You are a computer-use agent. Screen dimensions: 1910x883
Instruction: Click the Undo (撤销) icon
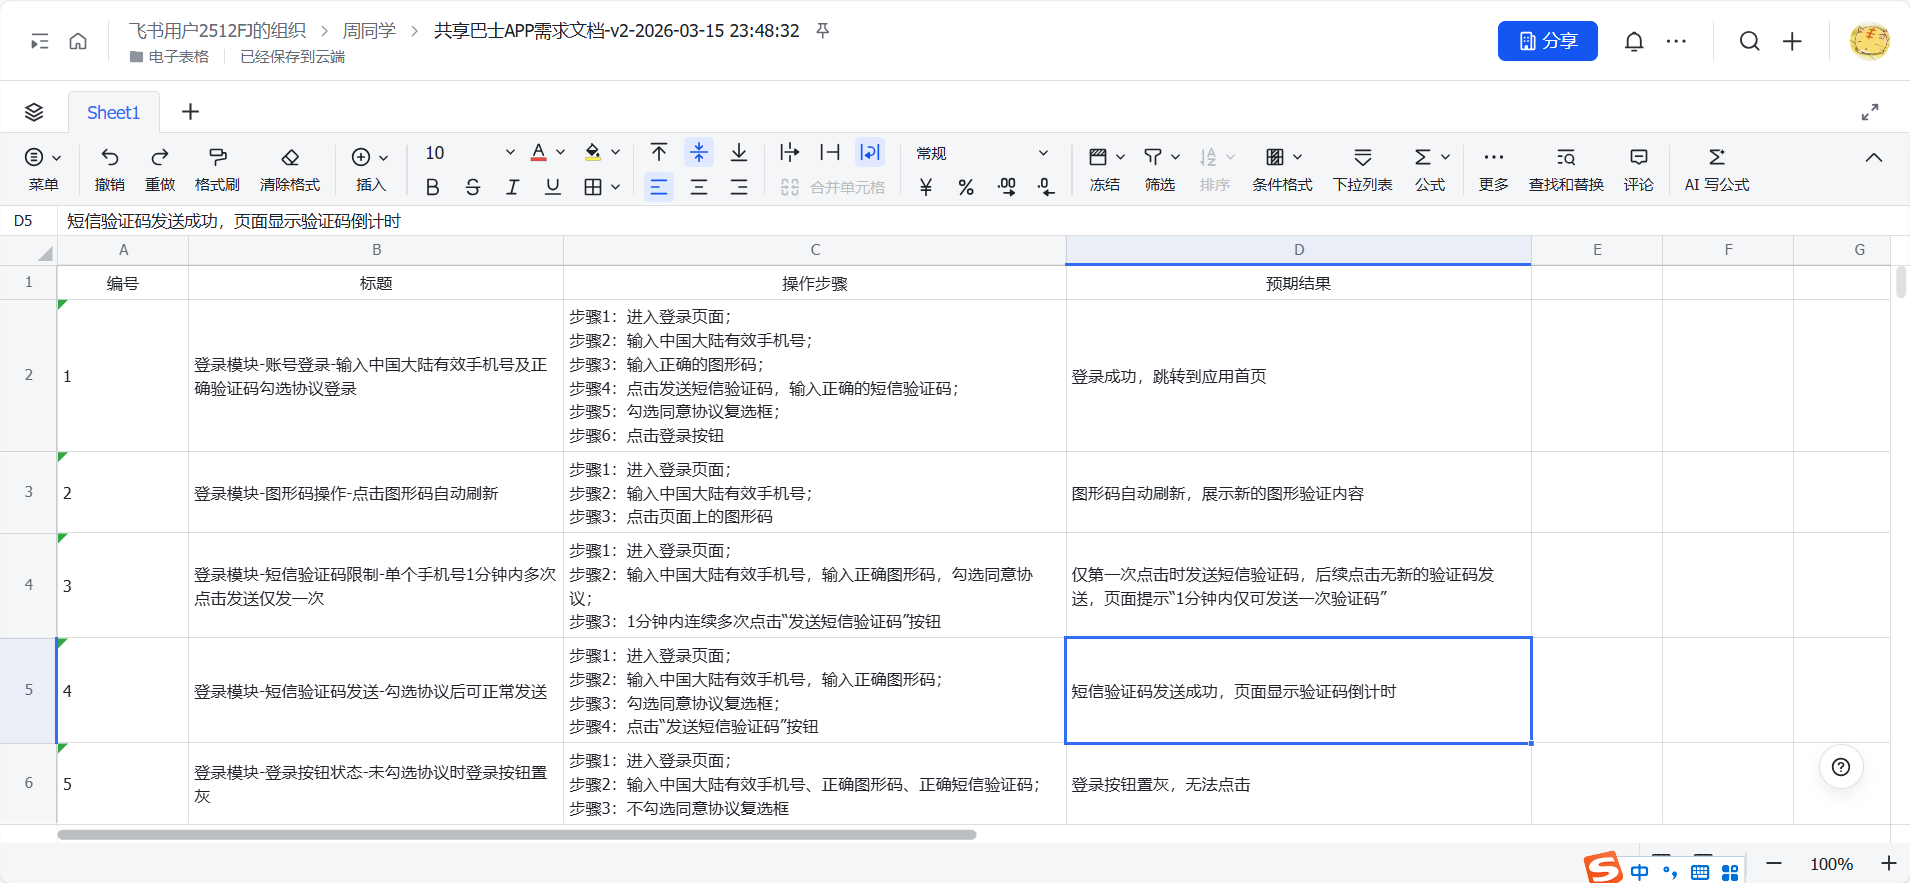click(x=110, y=158)
